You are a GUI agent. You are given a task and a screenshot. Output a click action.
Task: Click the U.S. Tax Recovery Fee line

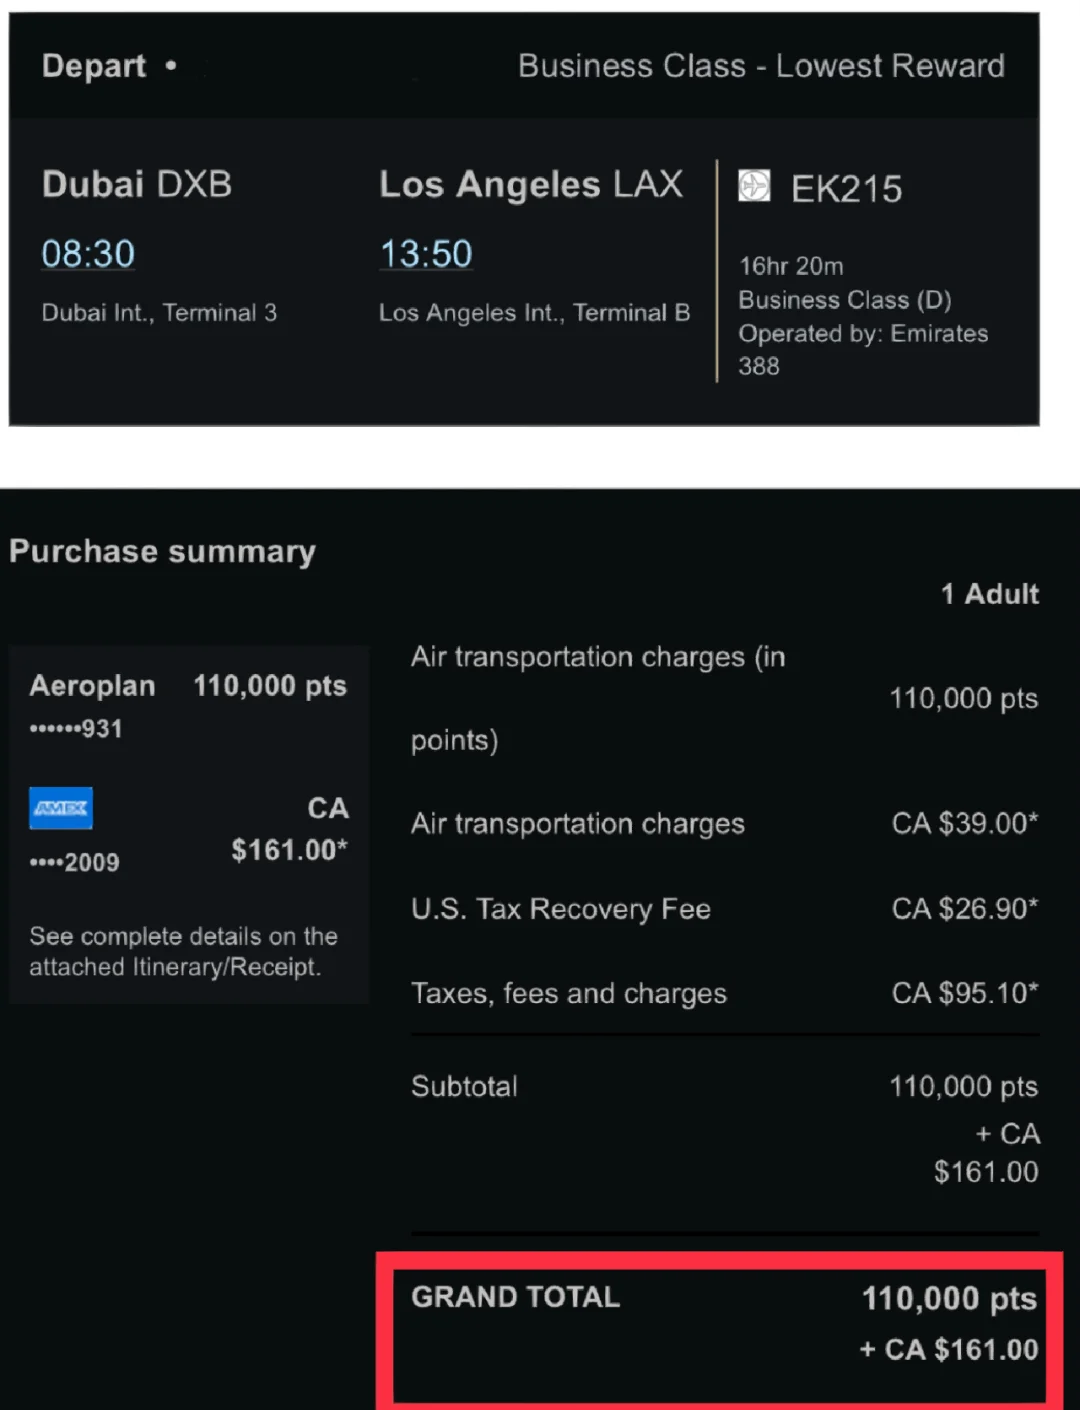point(560,909)
